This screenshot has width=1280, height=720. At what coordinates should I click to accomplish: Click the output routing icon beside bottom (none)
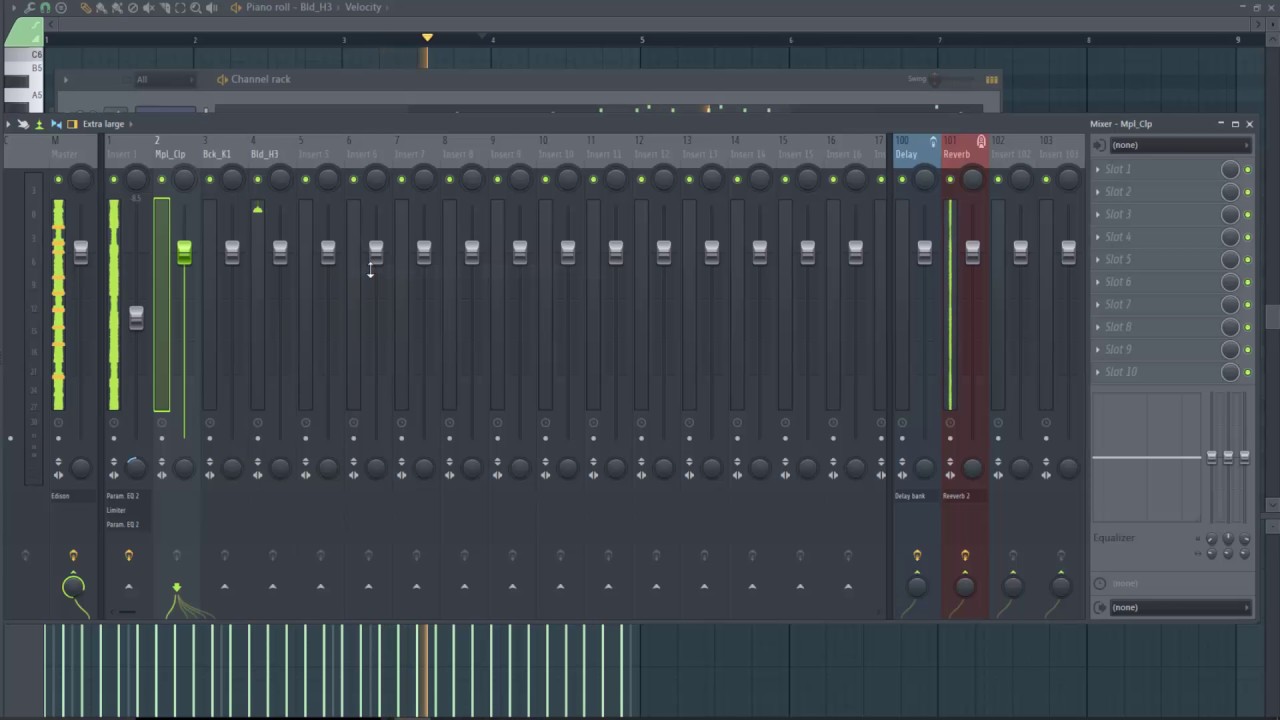coord(1100,607)
